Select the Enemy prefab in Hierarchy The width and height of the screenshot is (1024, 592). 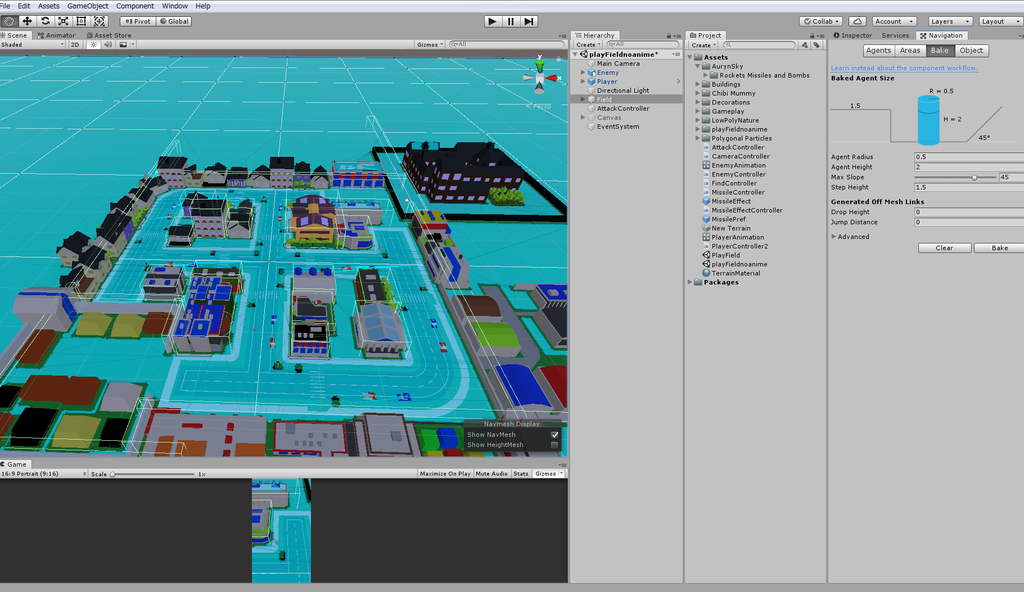(607, 73)
